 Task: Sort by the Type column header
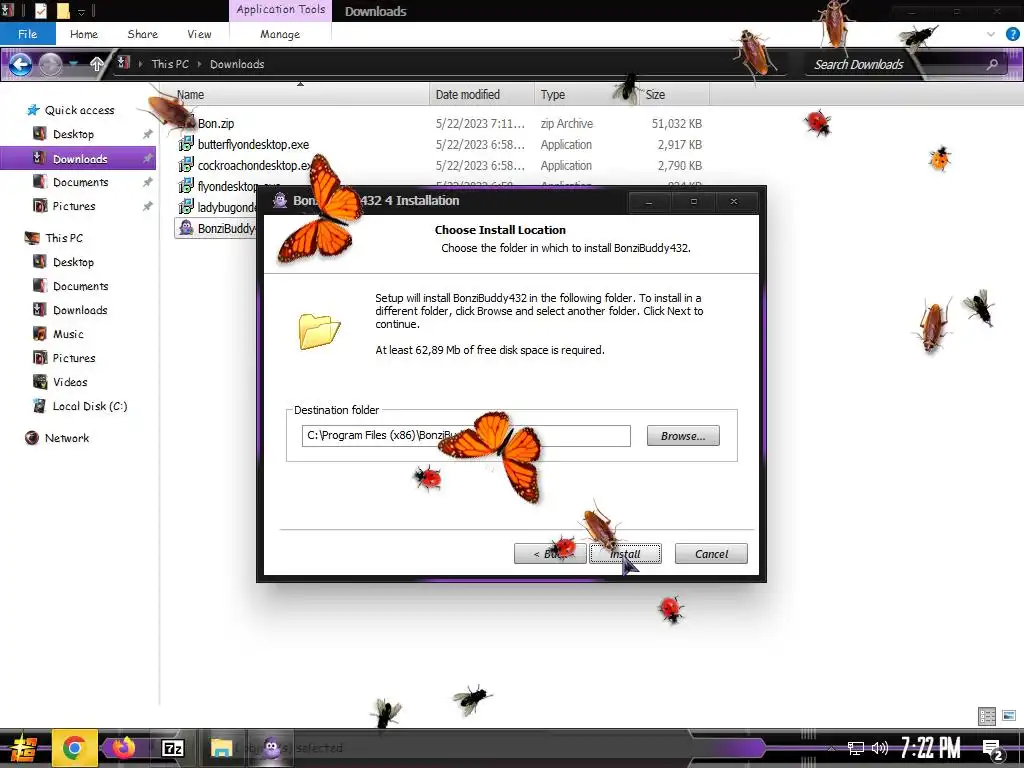tap(586, 95)
